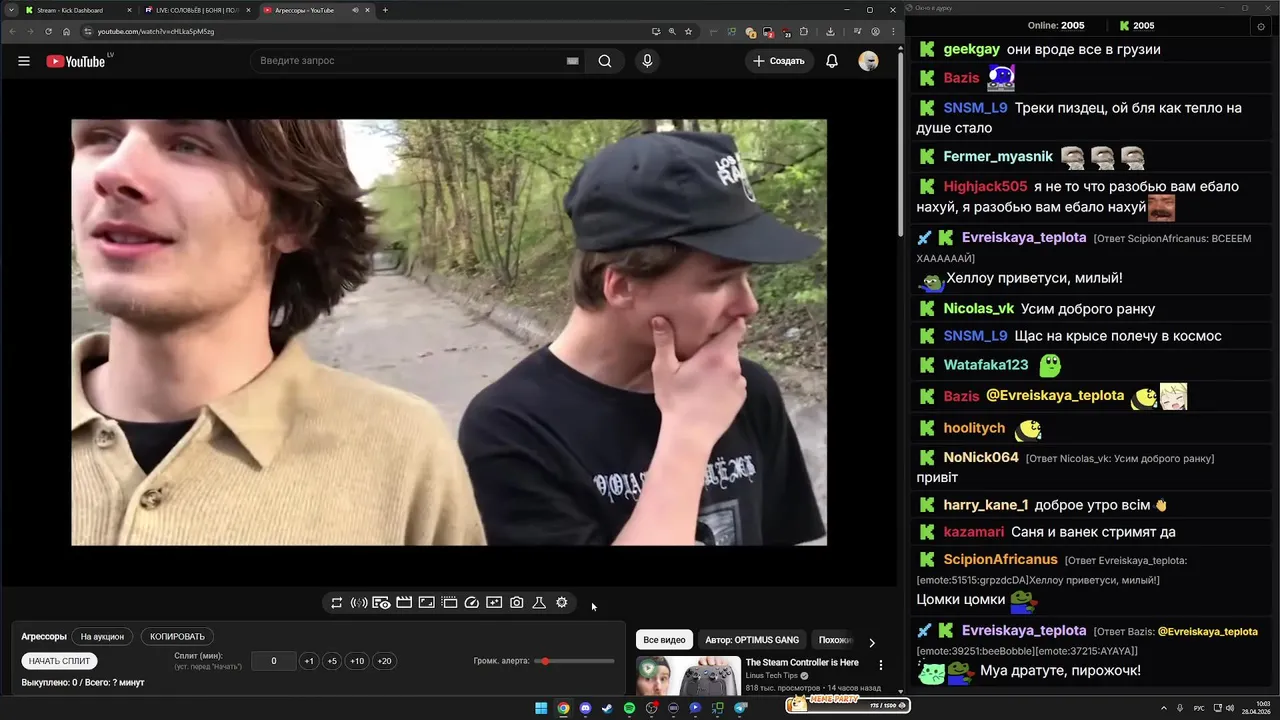Click НАЧАТЬ СПЛИТ button
Image resolution: width=1280 pixels, height=720 pixels.
pyautogui.click(x=59, y=661)
